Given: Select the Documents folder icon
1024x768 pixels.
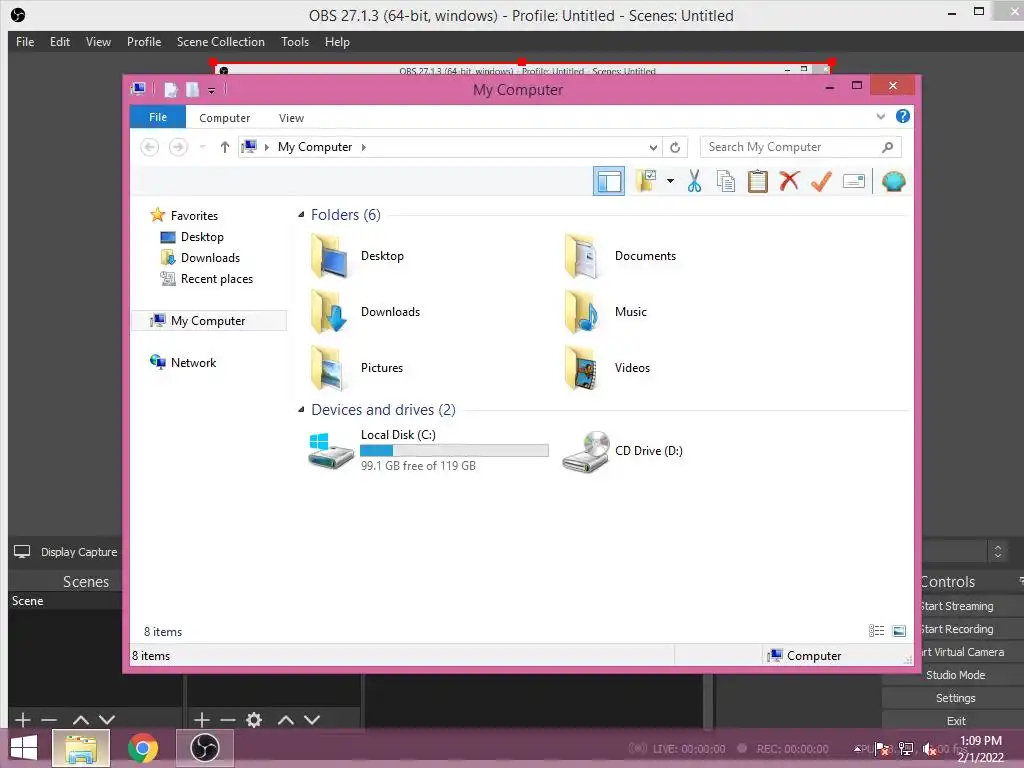Looking at the screenshot, I should (x=581, y=256).
